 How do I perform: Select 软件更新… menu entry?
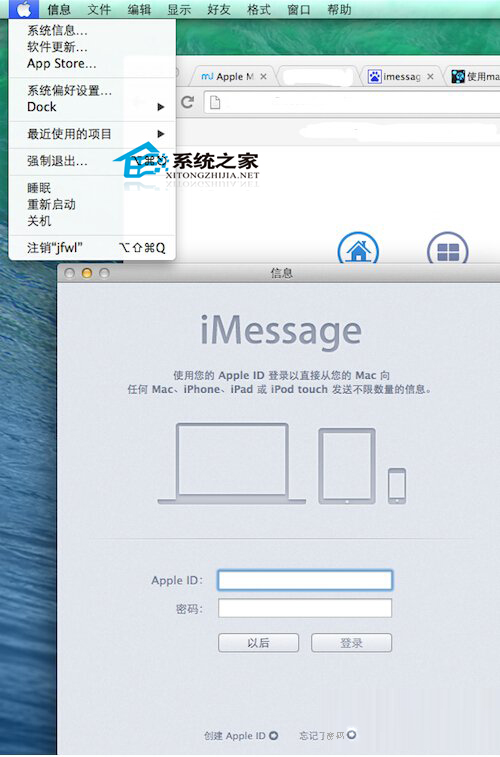click(92, 47)
